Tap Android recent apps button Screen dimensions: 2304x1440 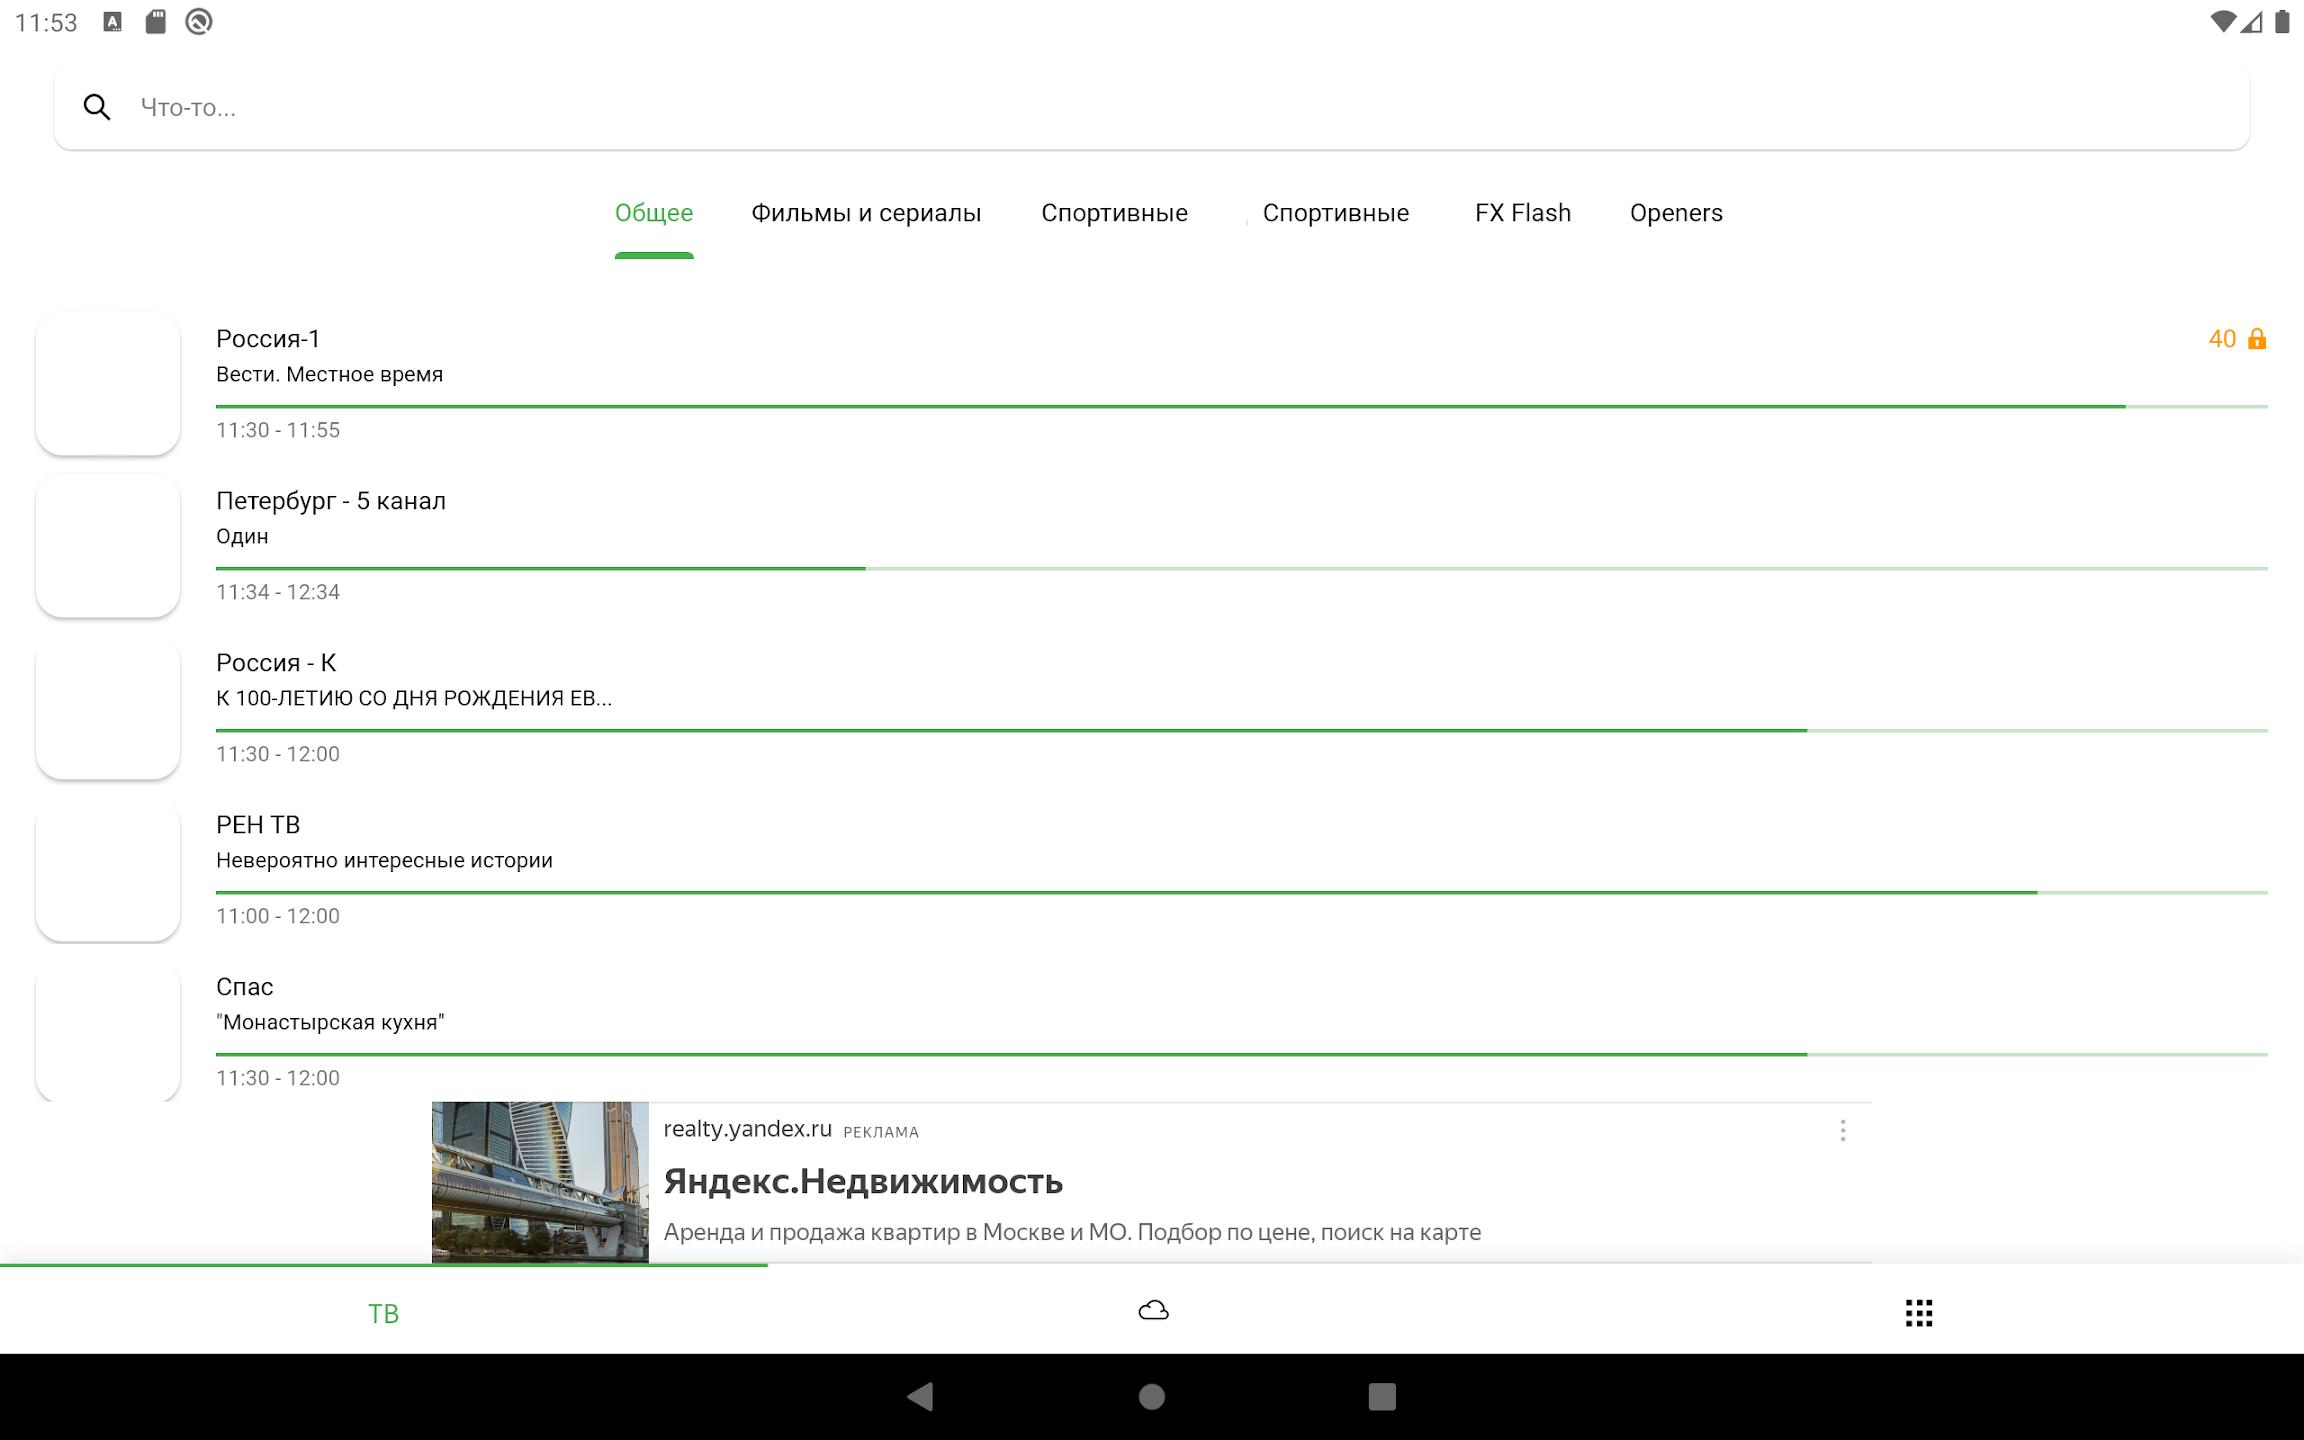tap(1382, 1397)
